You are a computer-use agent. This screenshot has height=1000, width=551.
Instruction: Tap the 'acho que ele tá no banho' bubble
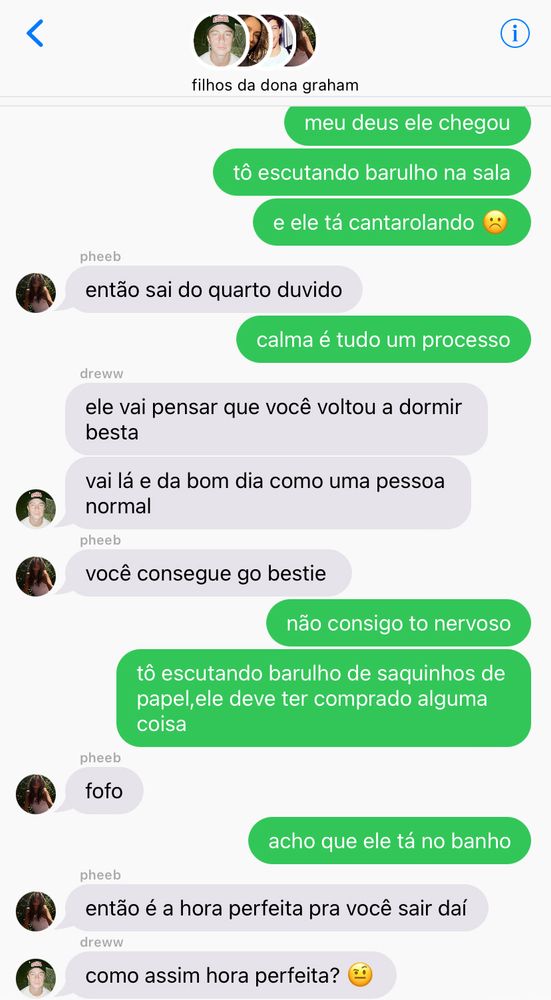coord(389,841)
